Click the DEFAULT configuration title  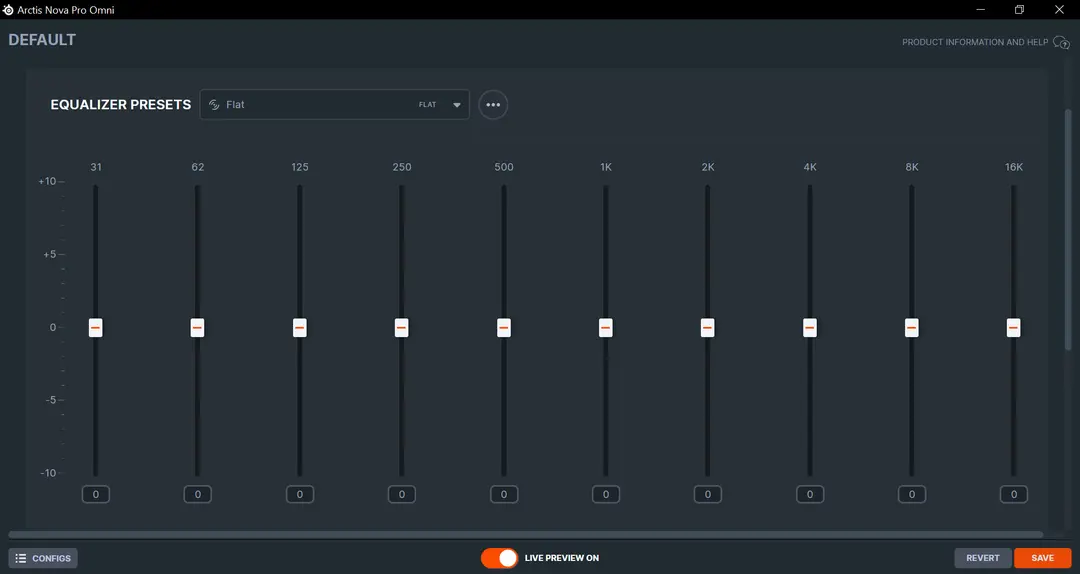(x=42, y=40)
